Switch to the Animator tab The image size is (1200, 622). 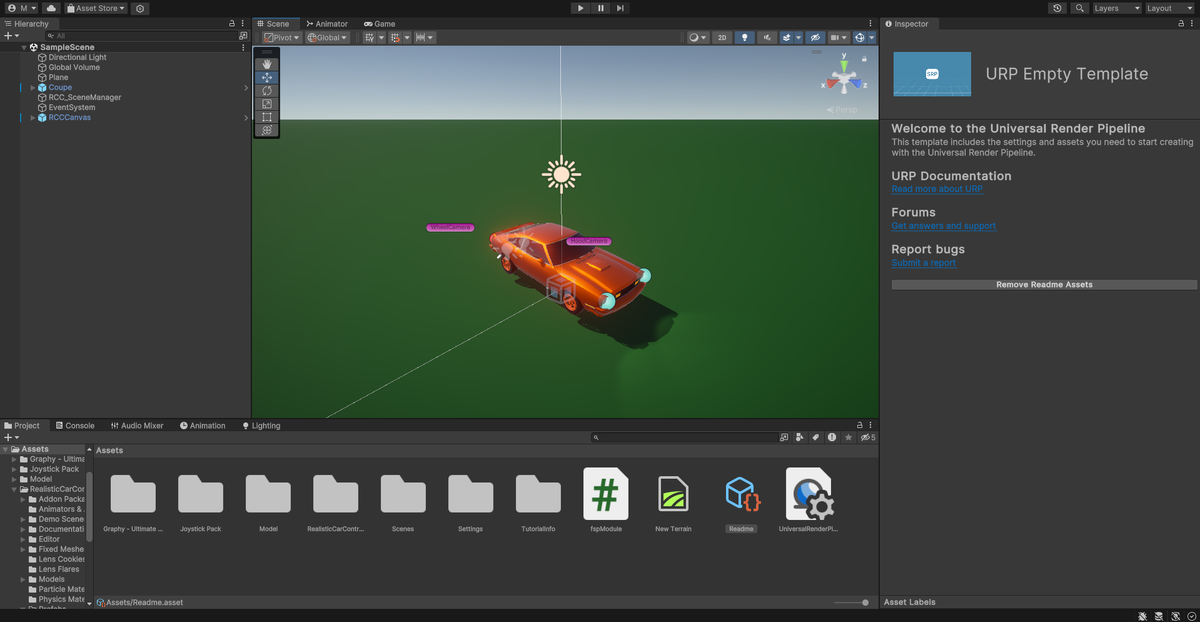click(x=327, y=23)
